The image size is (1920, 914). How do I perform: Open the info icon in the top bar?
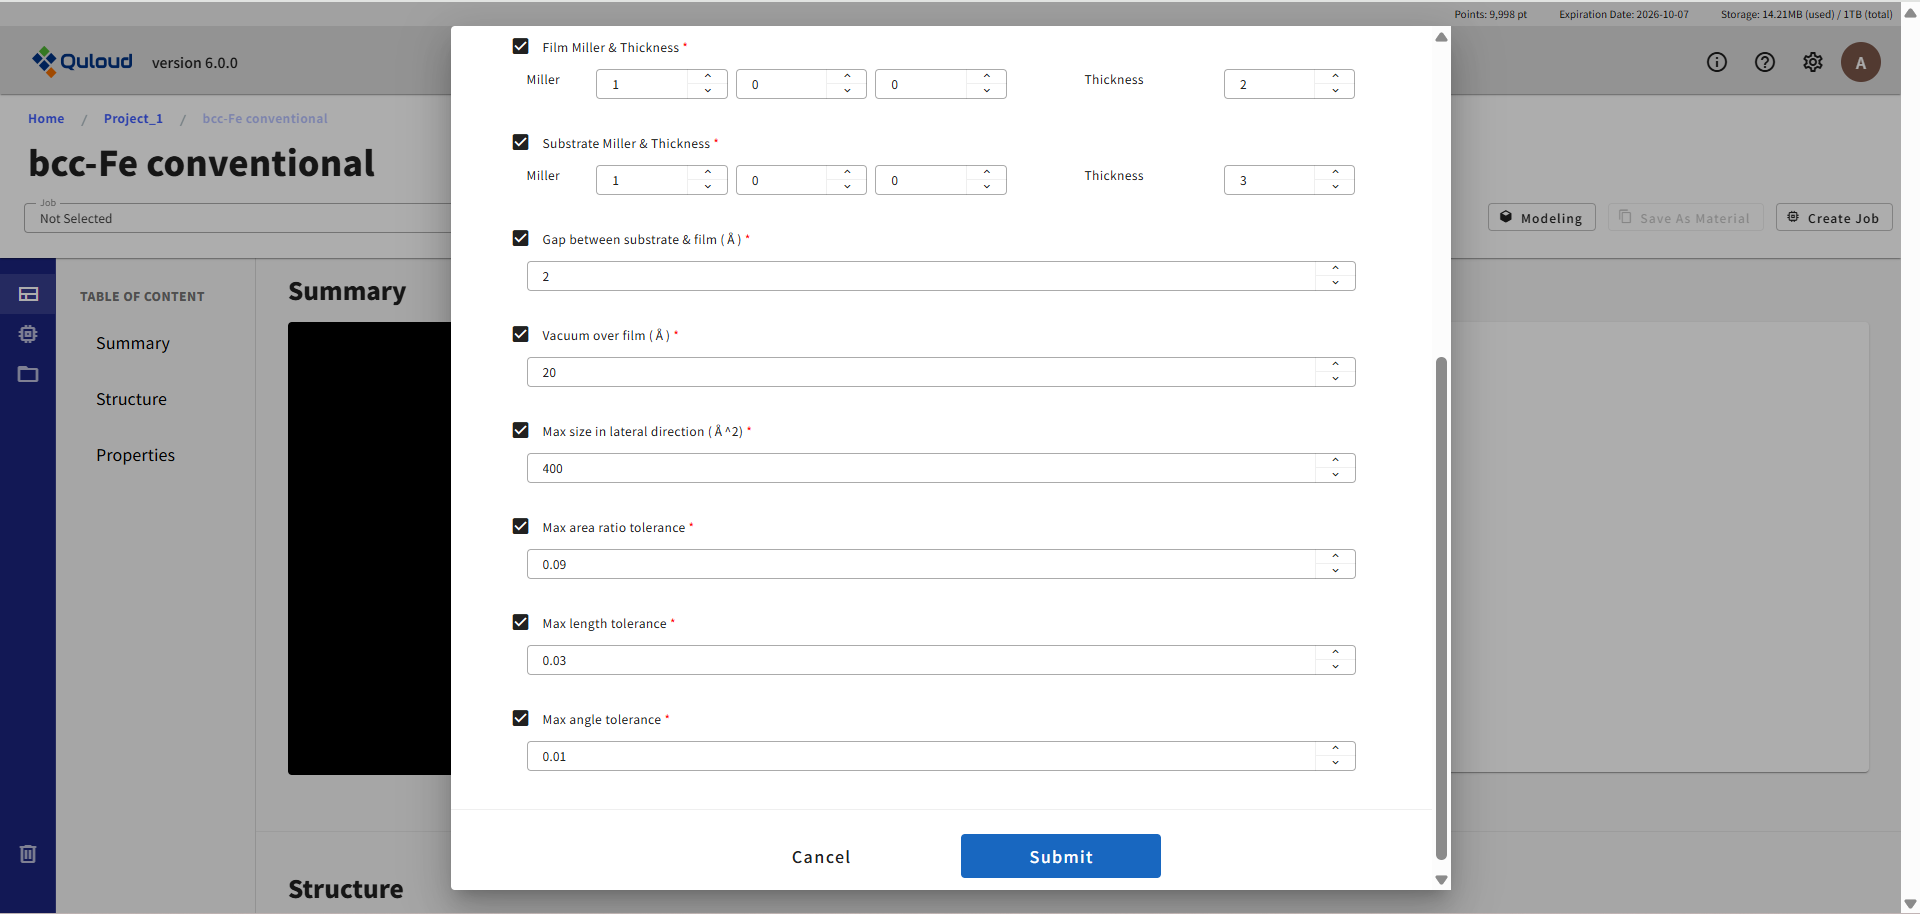click(x=1717, y=62)
